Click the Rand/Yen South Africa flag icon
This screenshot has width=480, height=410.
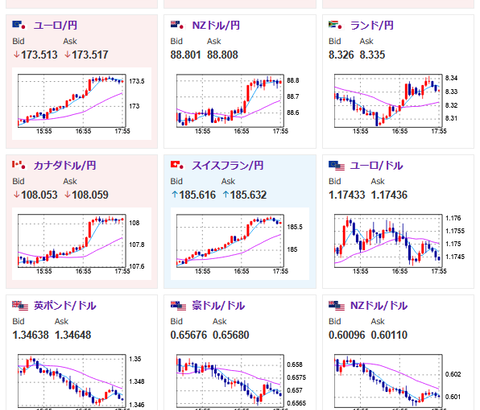click(335, 25)
